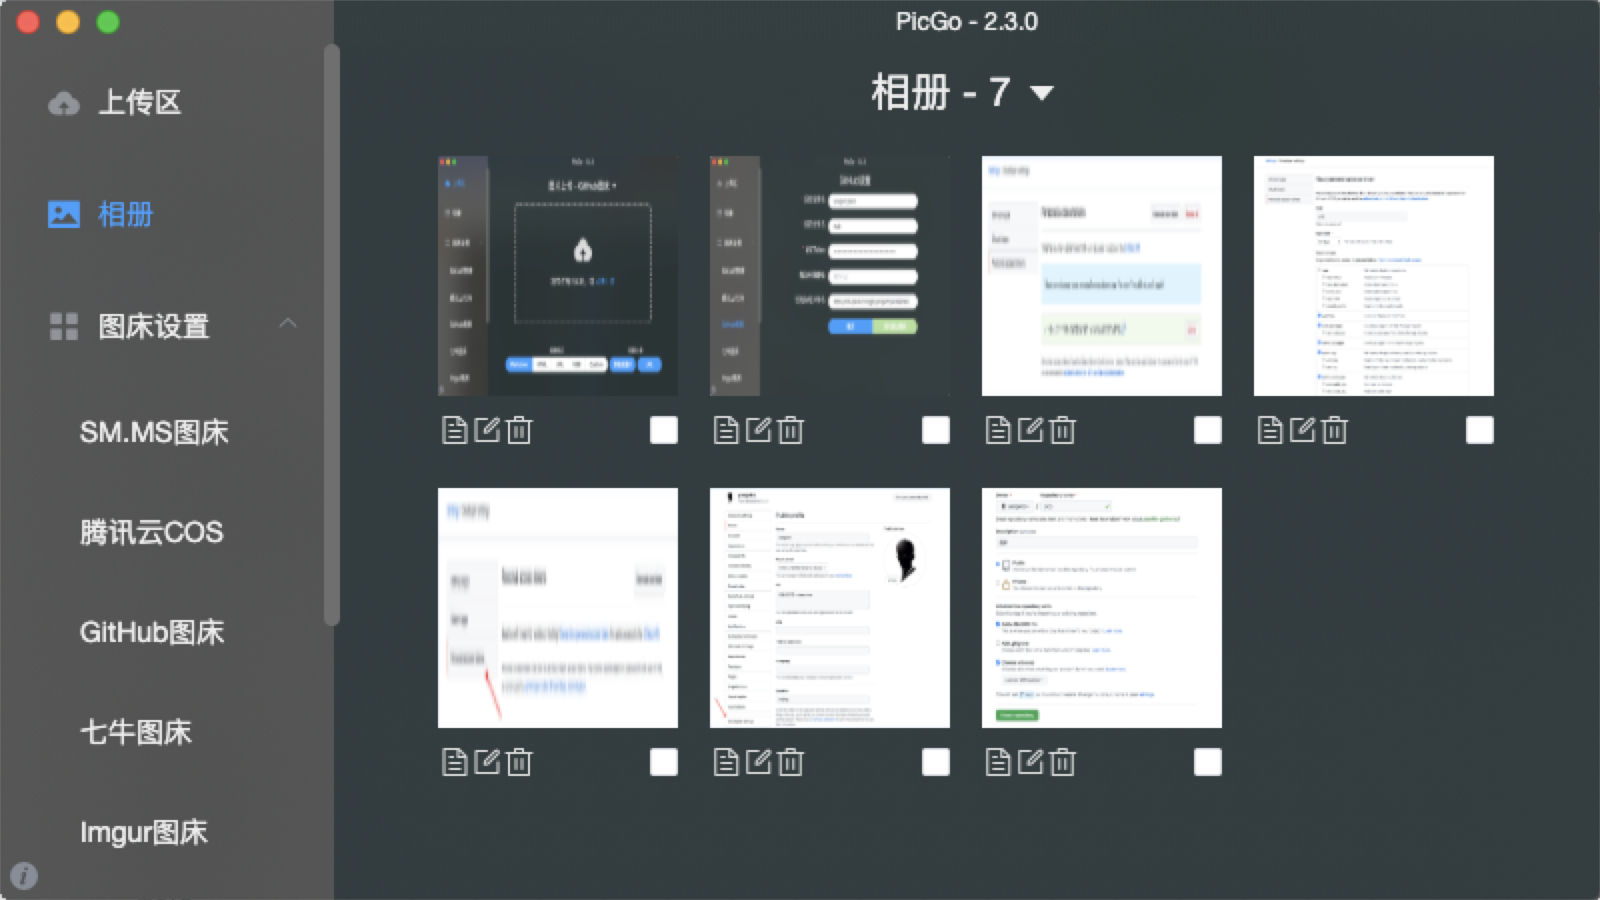The height and width of the screenshot is (900, 1600).
Task: Copy link of last bottom-row image
Action: pos(998,762)
